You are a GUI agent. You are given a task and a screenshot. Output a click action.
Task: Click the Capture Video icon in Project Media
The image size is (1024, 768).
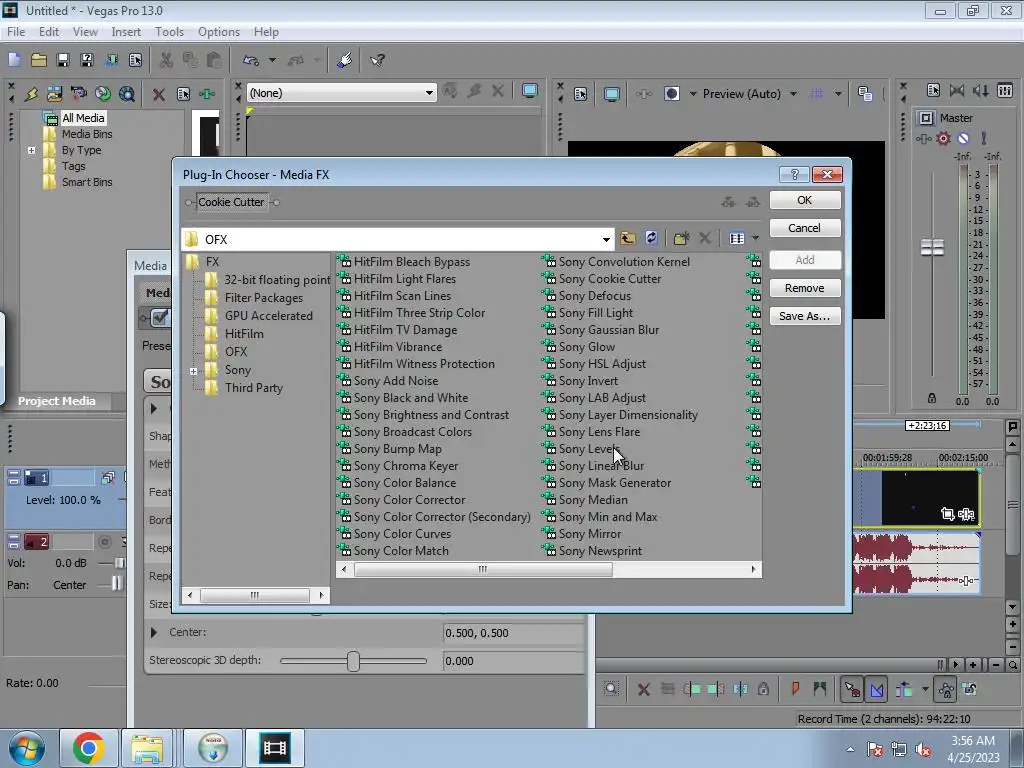tap(78, 94)
